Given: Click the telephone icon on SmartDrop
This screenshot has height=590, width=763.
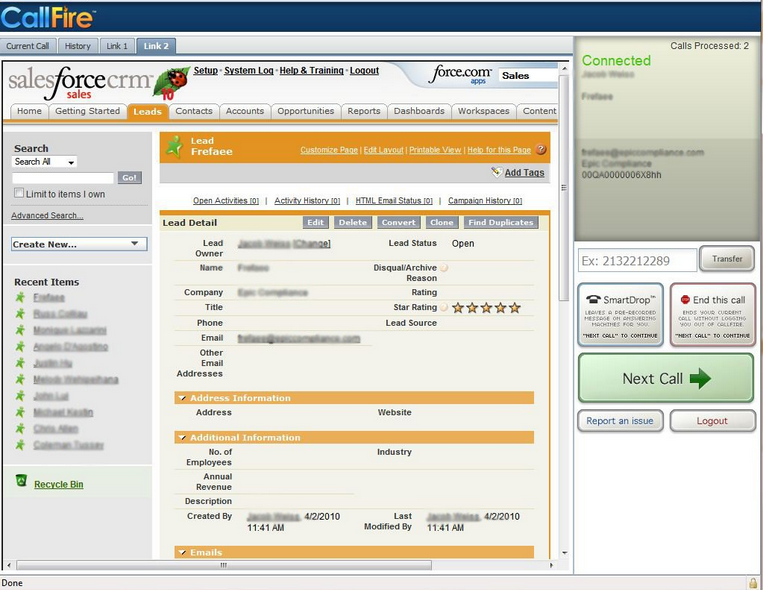Looking at the screenshot, I should 593,299.
